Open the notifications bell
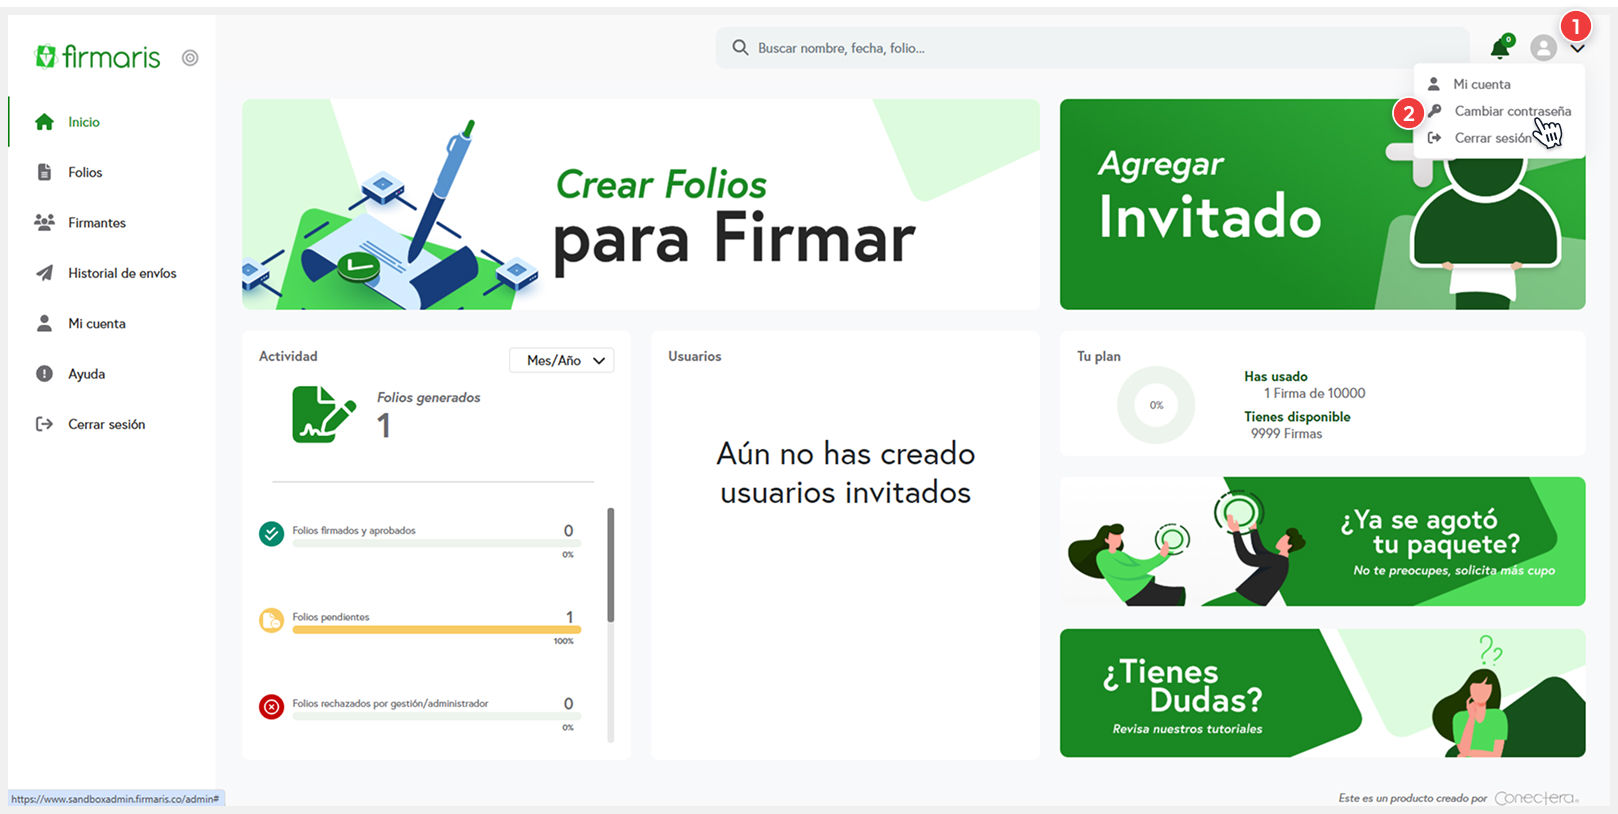The image size is (1618, 814). [1501, 46]
